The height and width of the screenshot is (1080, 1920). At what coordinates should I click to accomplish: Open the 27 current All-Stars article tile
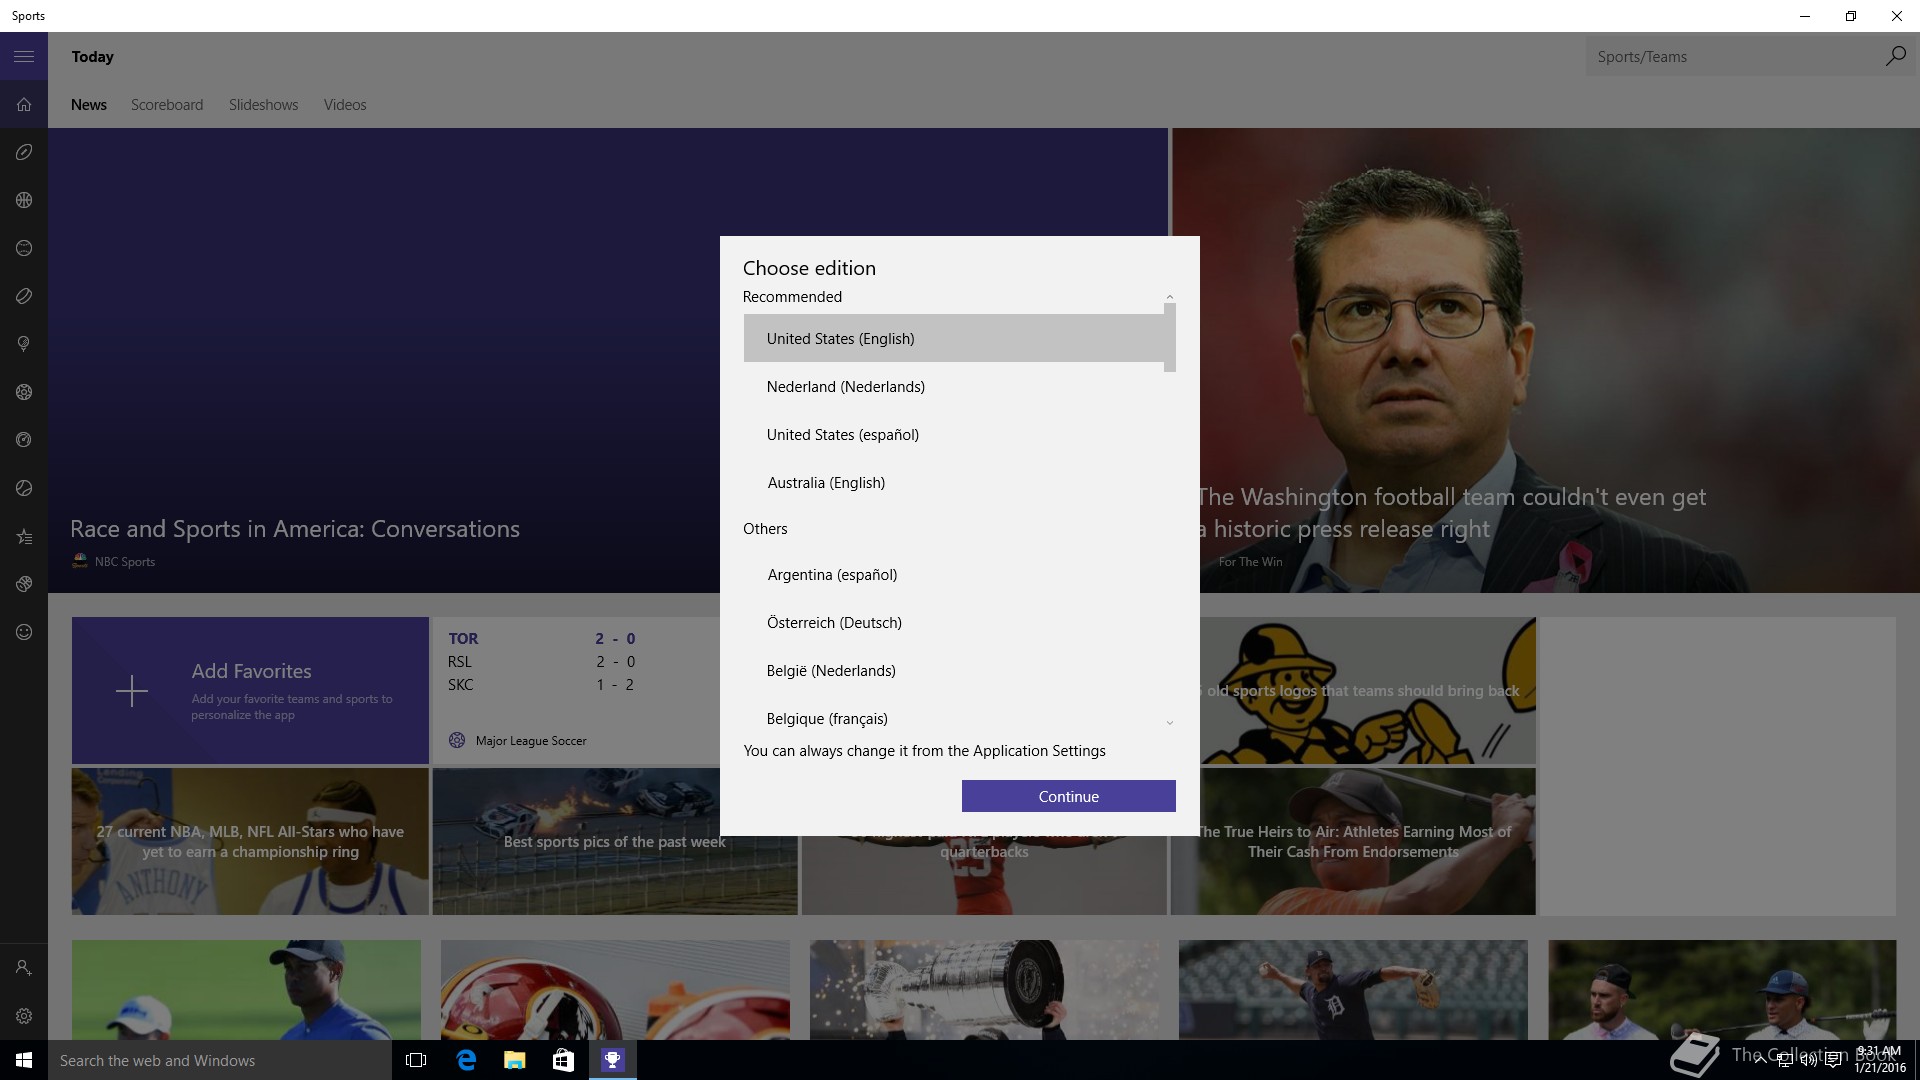click(x=250, y=841)
